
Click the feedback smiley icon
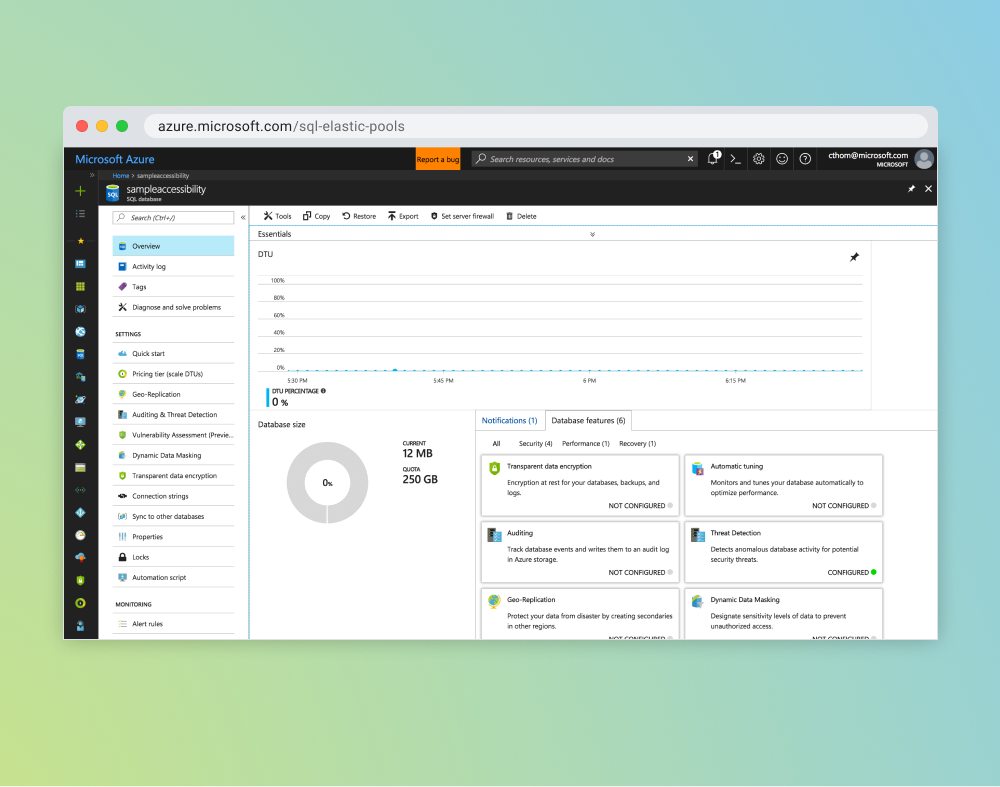tap(782, 159)
